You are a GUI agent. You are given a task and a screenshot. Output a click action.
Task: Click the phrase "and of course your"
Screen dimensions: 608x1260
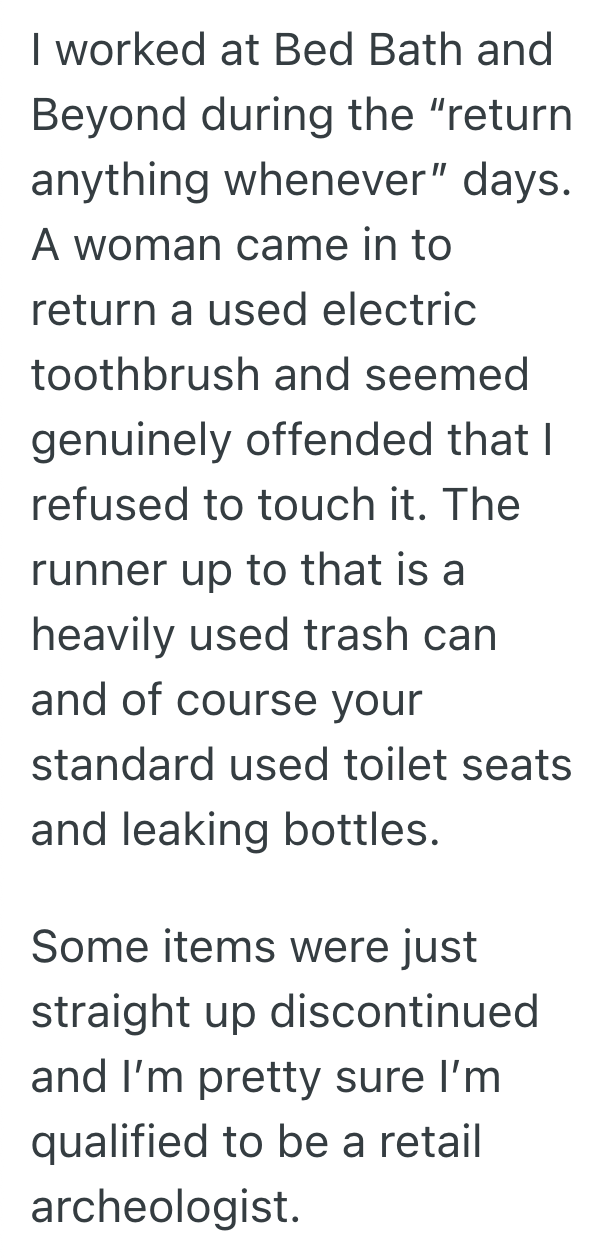[227, 700]
